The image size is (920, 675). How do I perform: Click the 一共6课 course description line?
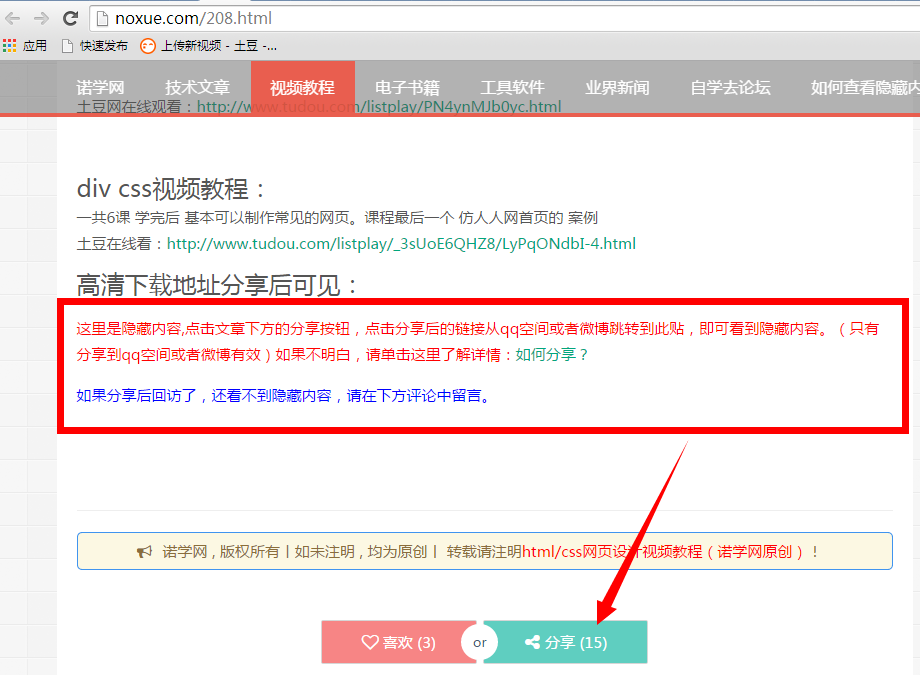click(337, 218)
